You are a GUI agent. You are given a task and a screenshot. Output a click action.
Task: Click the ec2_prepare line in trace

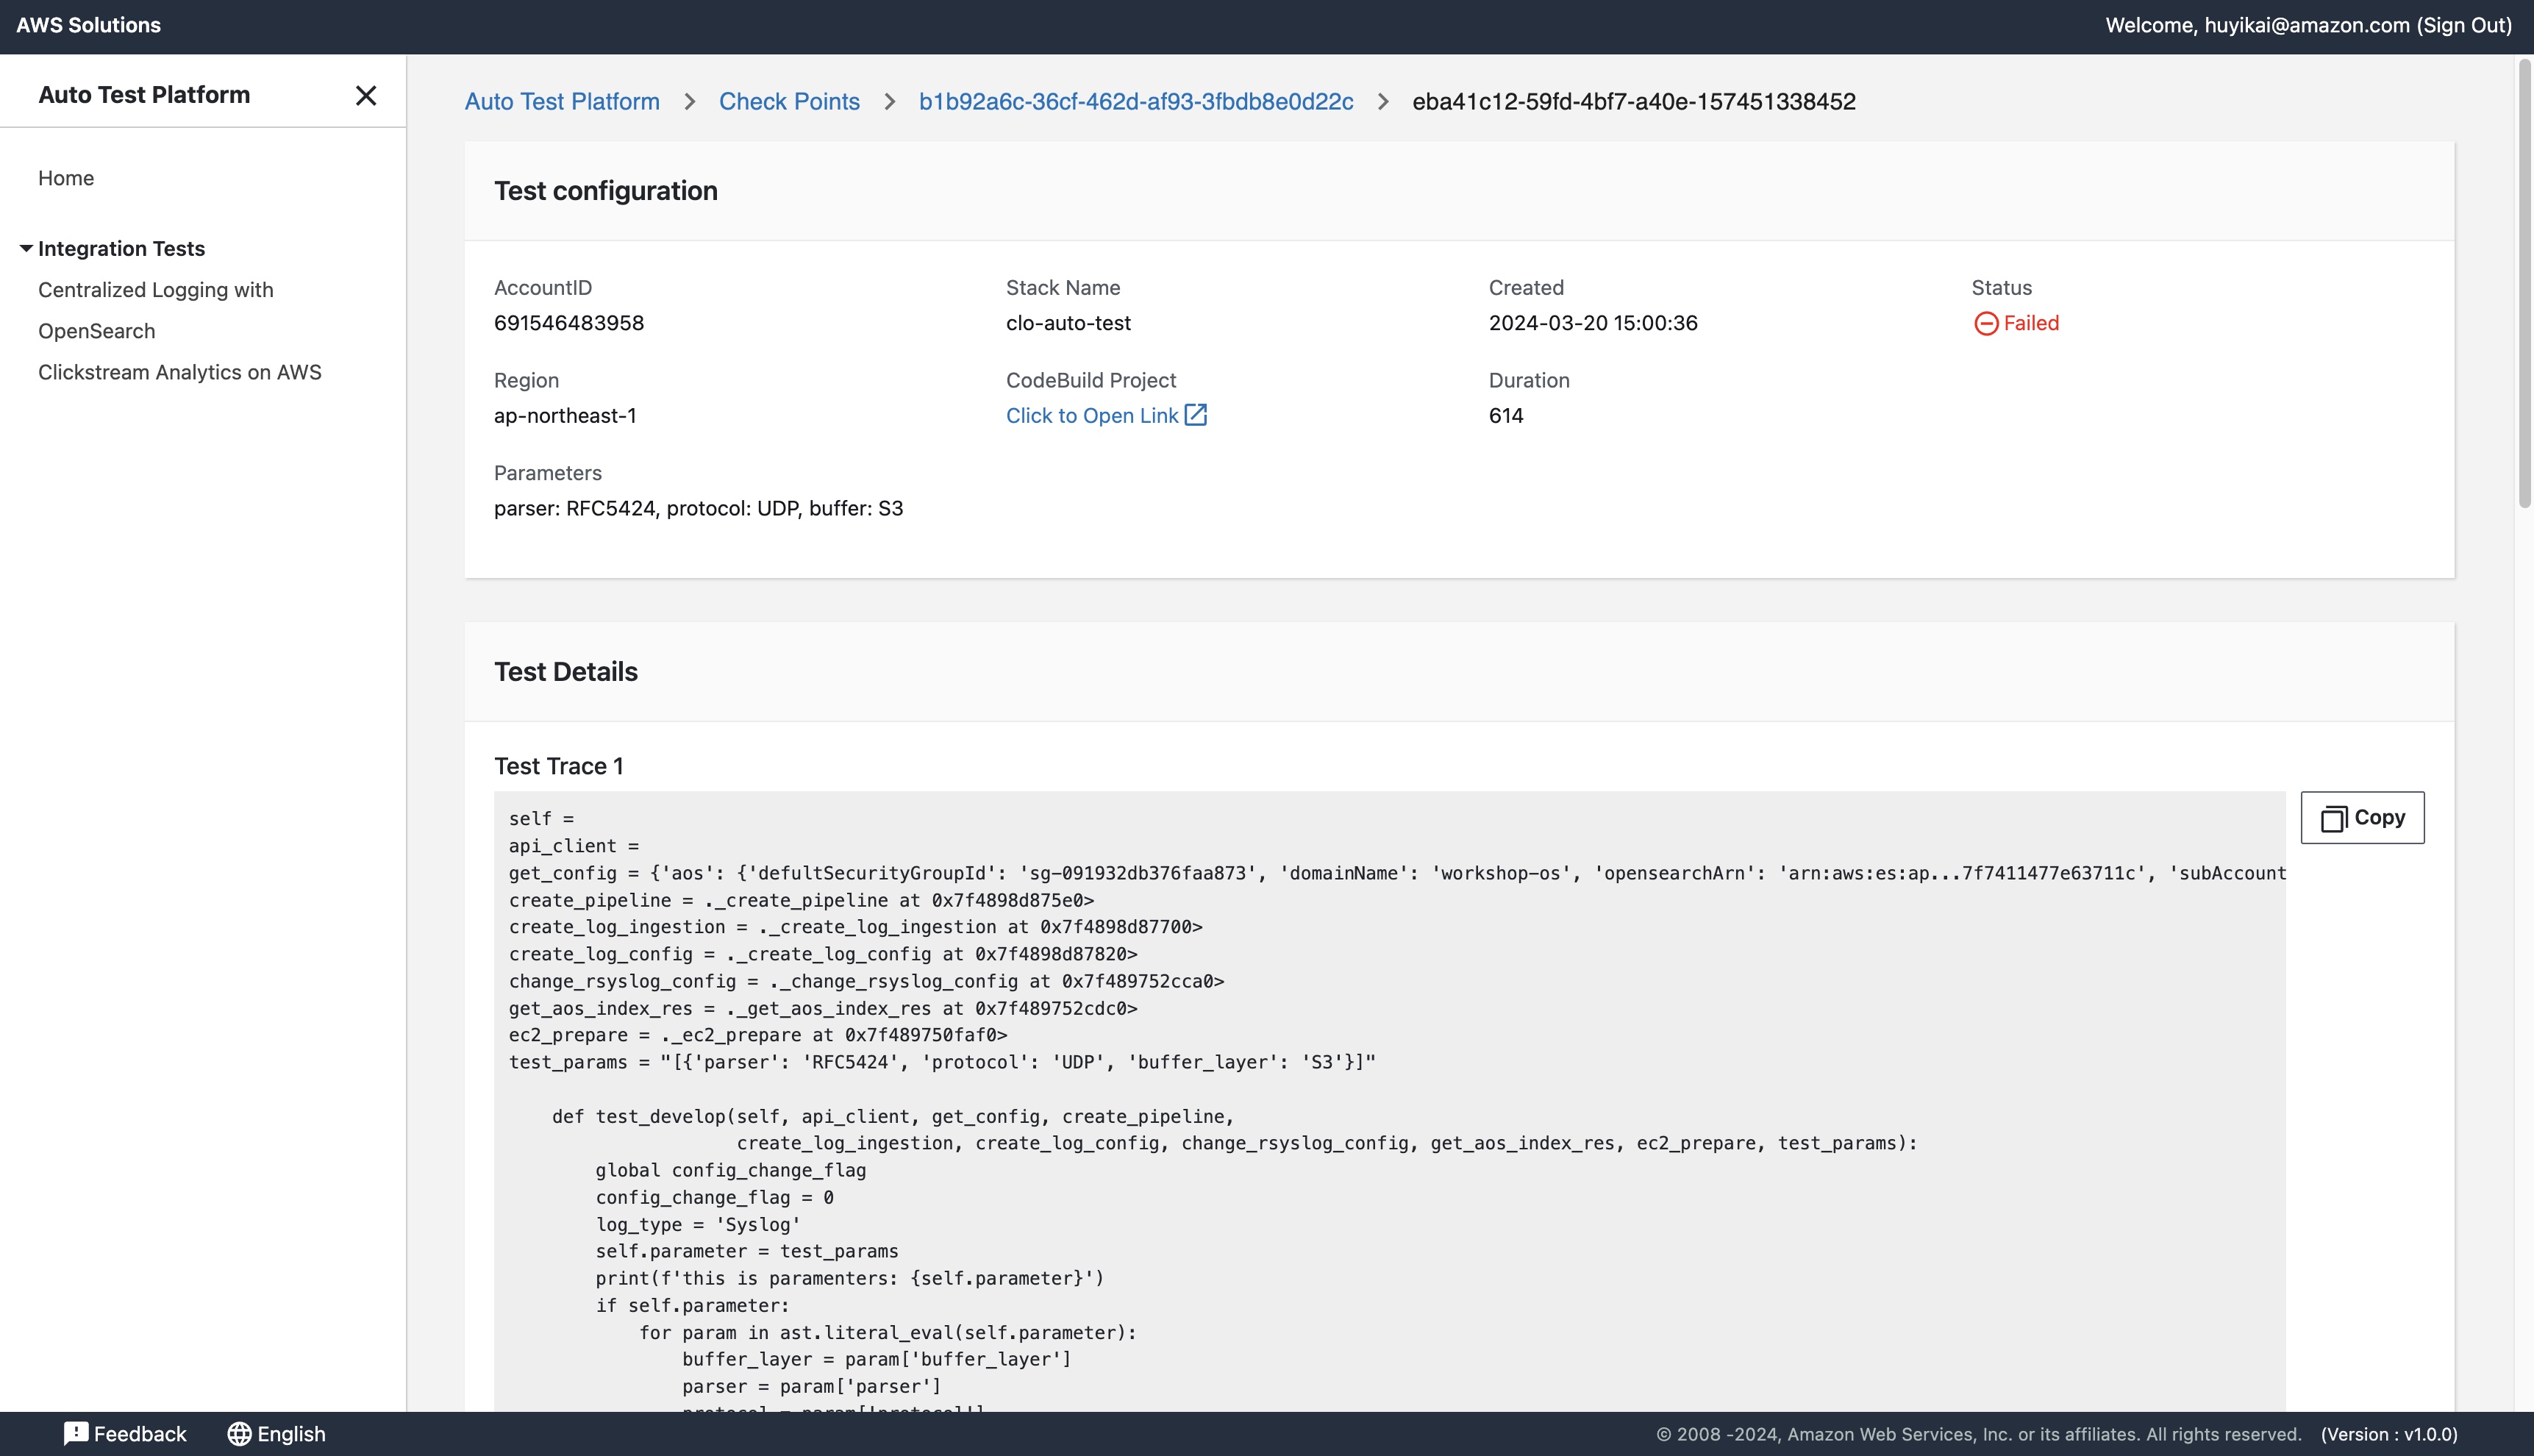pos(758,1035)
